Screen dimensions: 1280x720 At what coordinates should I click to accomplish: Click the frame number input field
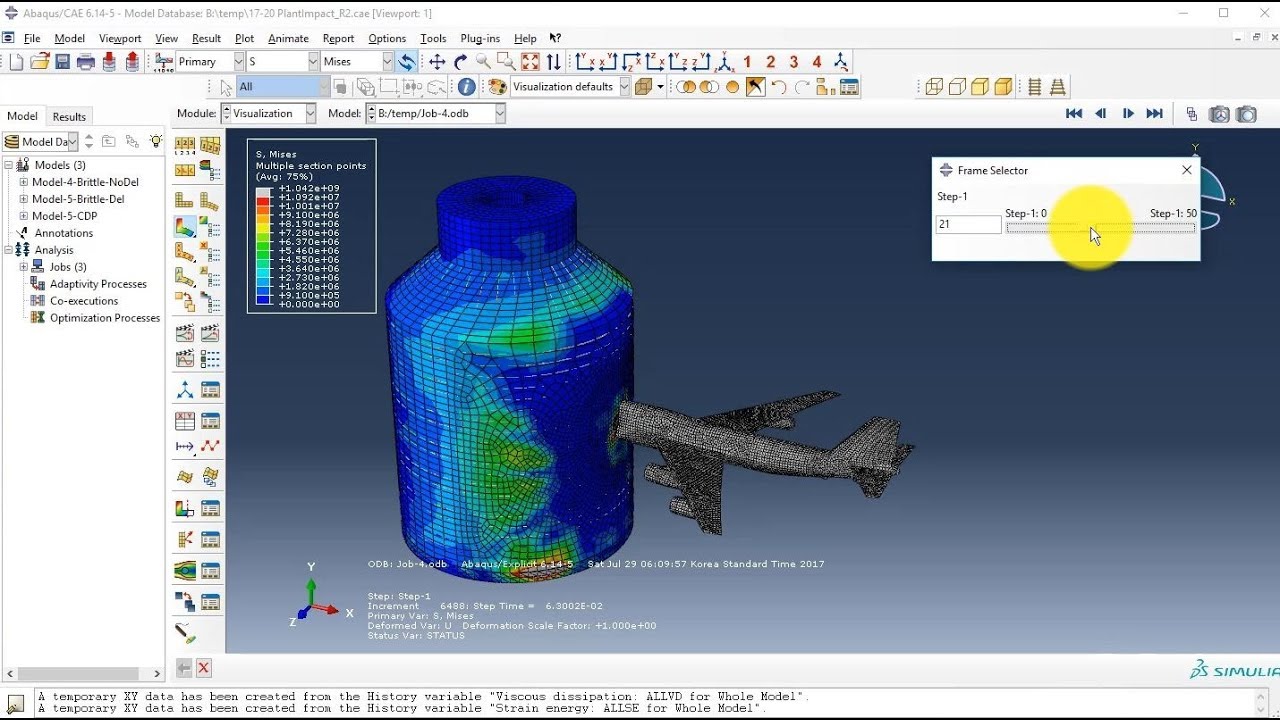click(968, 225)
